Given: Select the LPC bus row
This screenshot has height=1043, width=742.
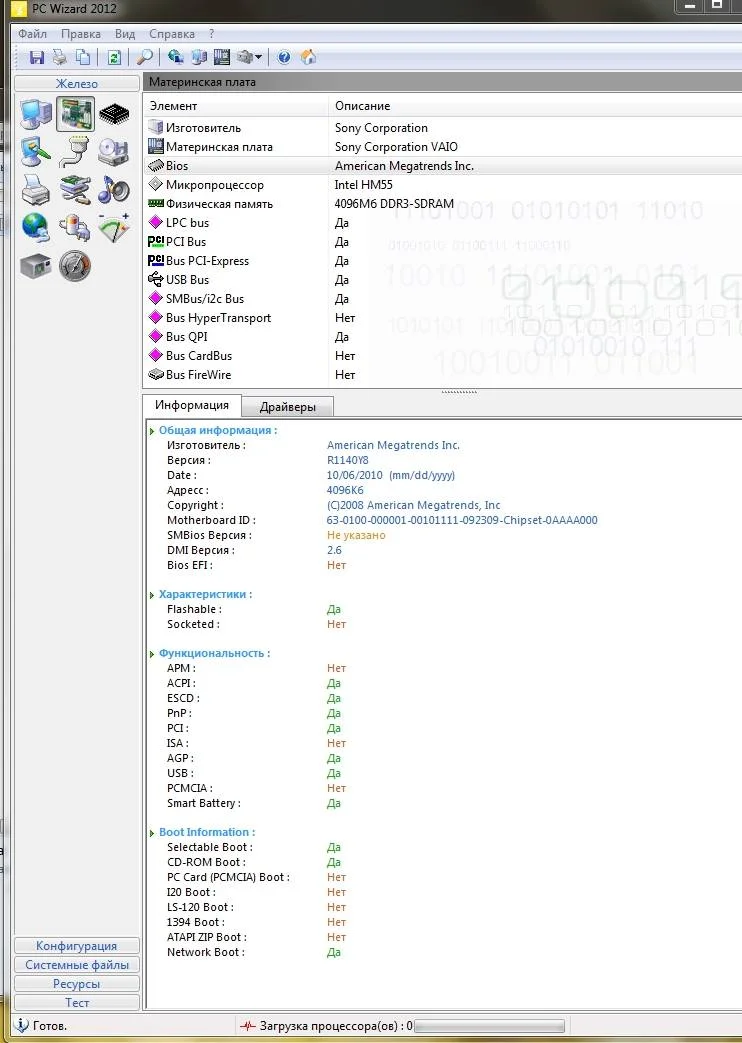Looking at the screenshot, I should pyautogui.click(x=443, y=223).
